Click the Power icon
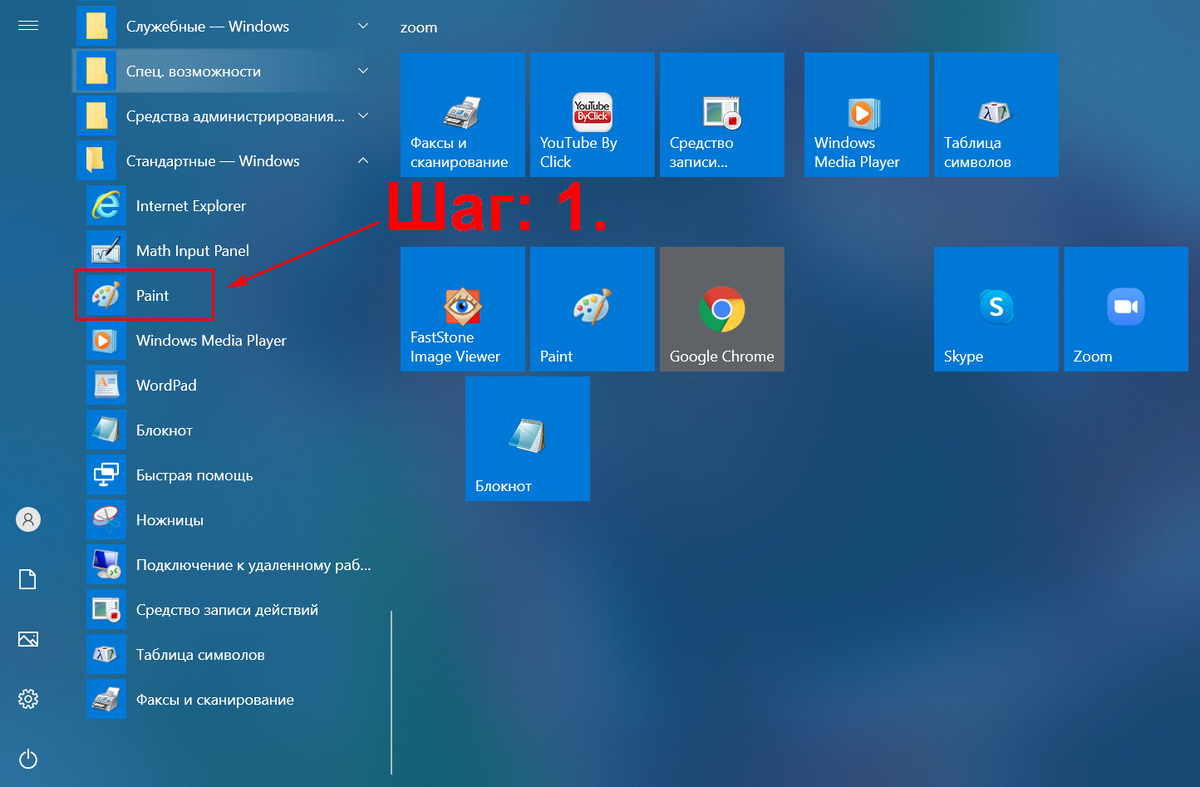The width and height of the screenshot is (1200, 787). coord(28,759)
